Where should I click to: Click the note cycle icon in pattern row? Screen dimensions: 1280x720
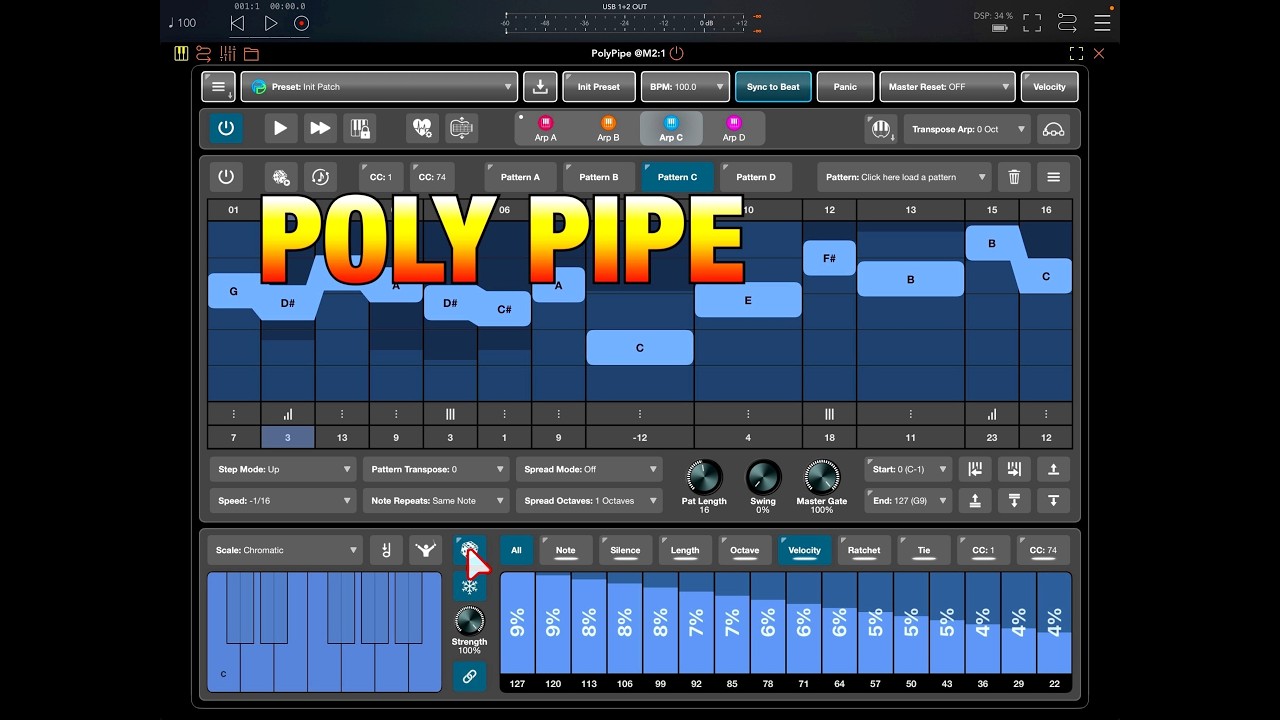tap(320, 177)
